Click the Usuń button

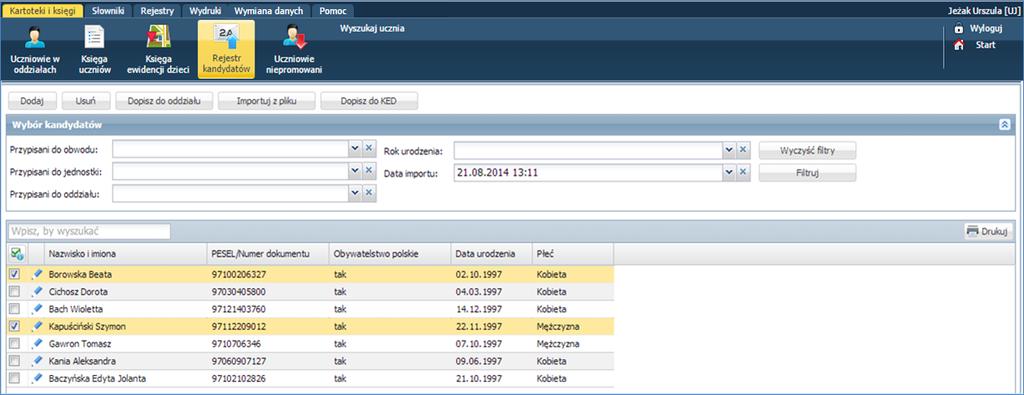point(86,101)
